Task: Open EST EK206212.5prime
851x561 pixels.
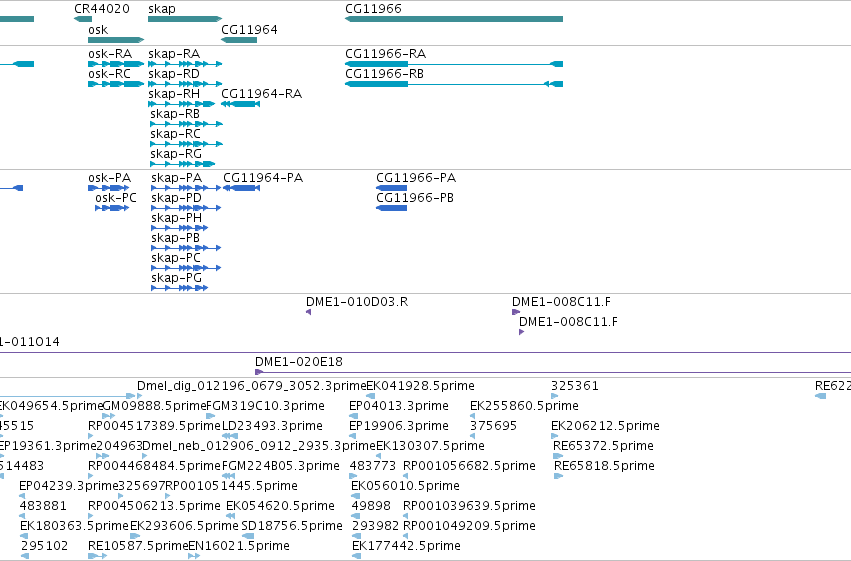Action: [554, 436]
